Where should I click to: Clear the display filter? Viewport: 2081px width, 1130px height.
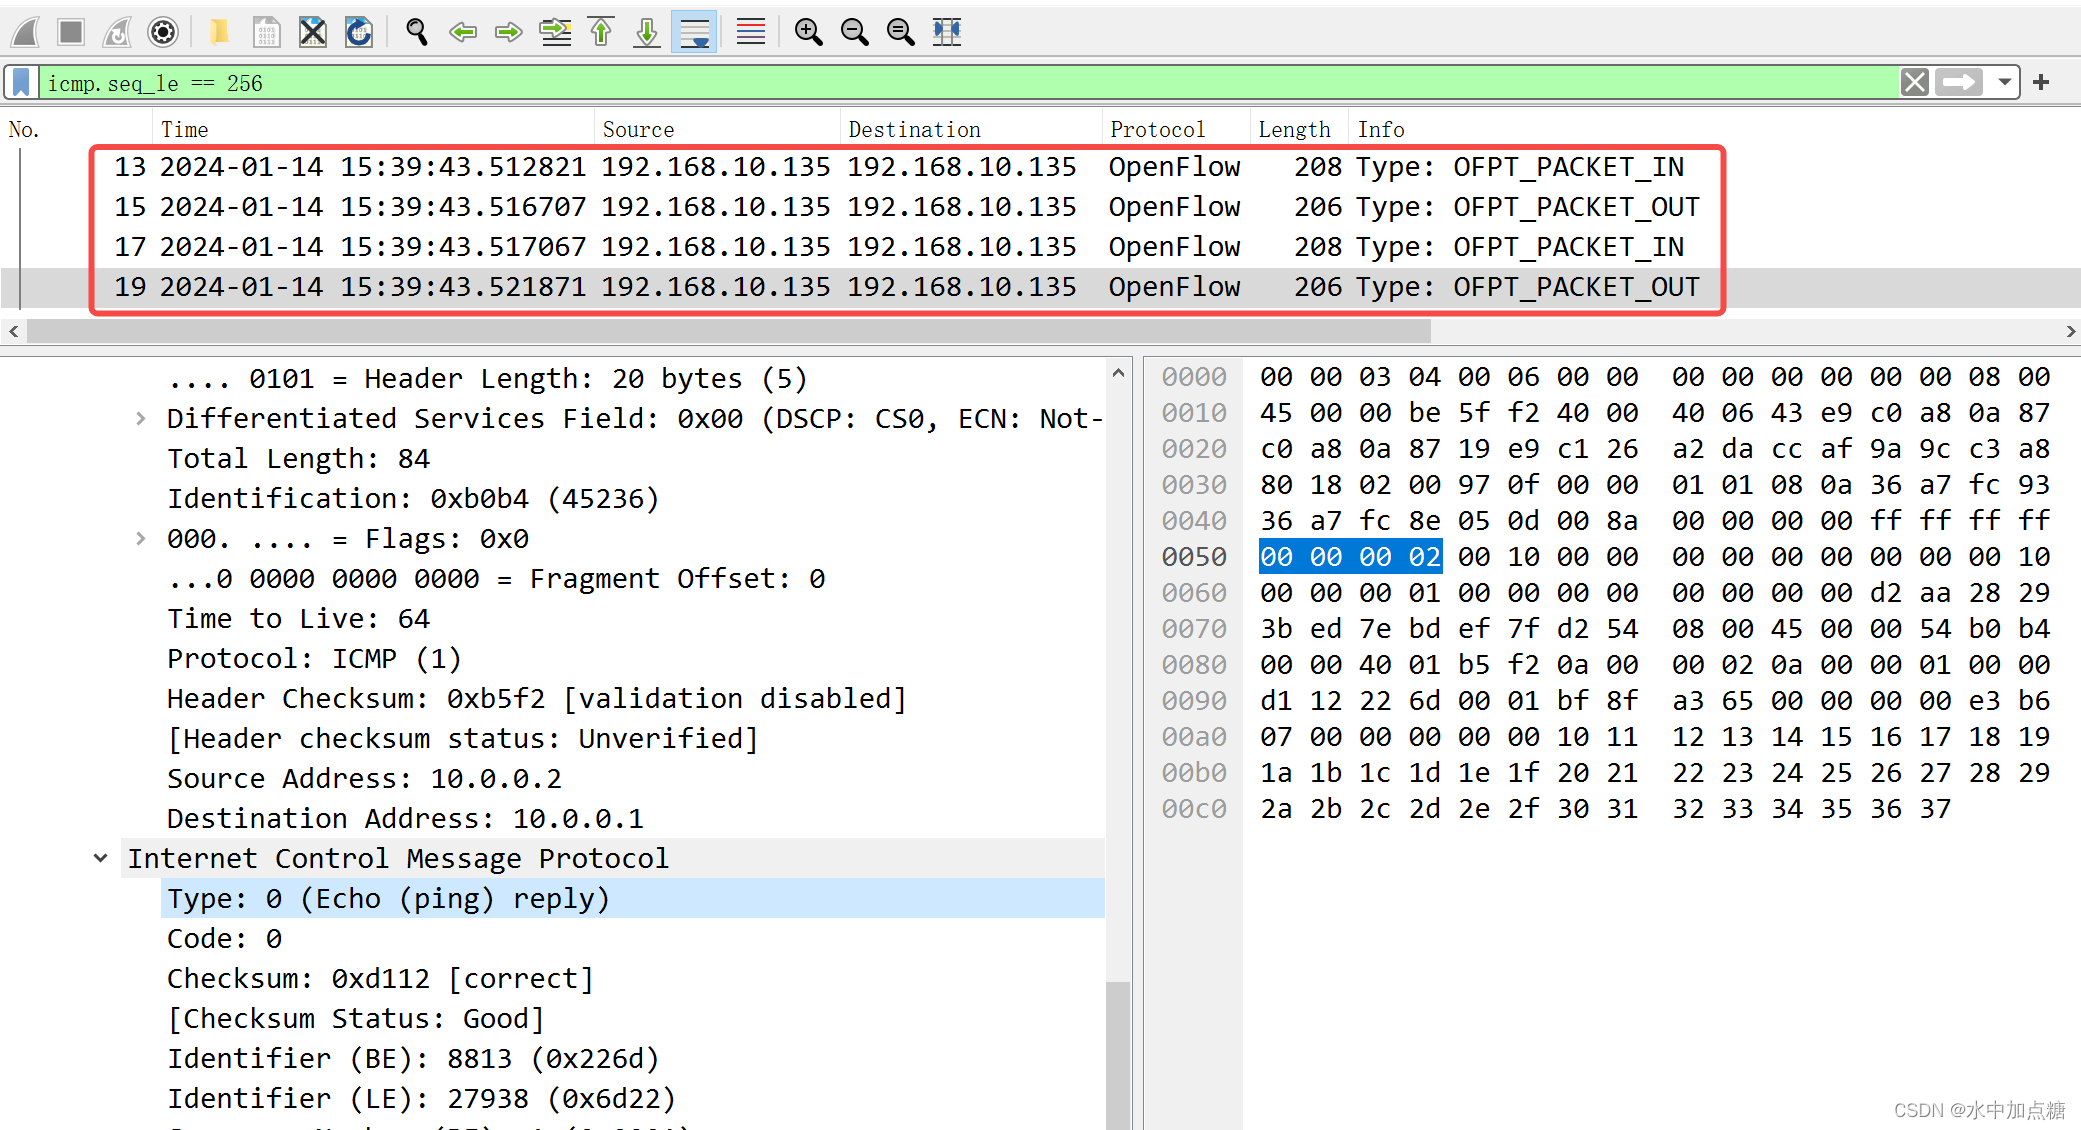[1914, 83]
